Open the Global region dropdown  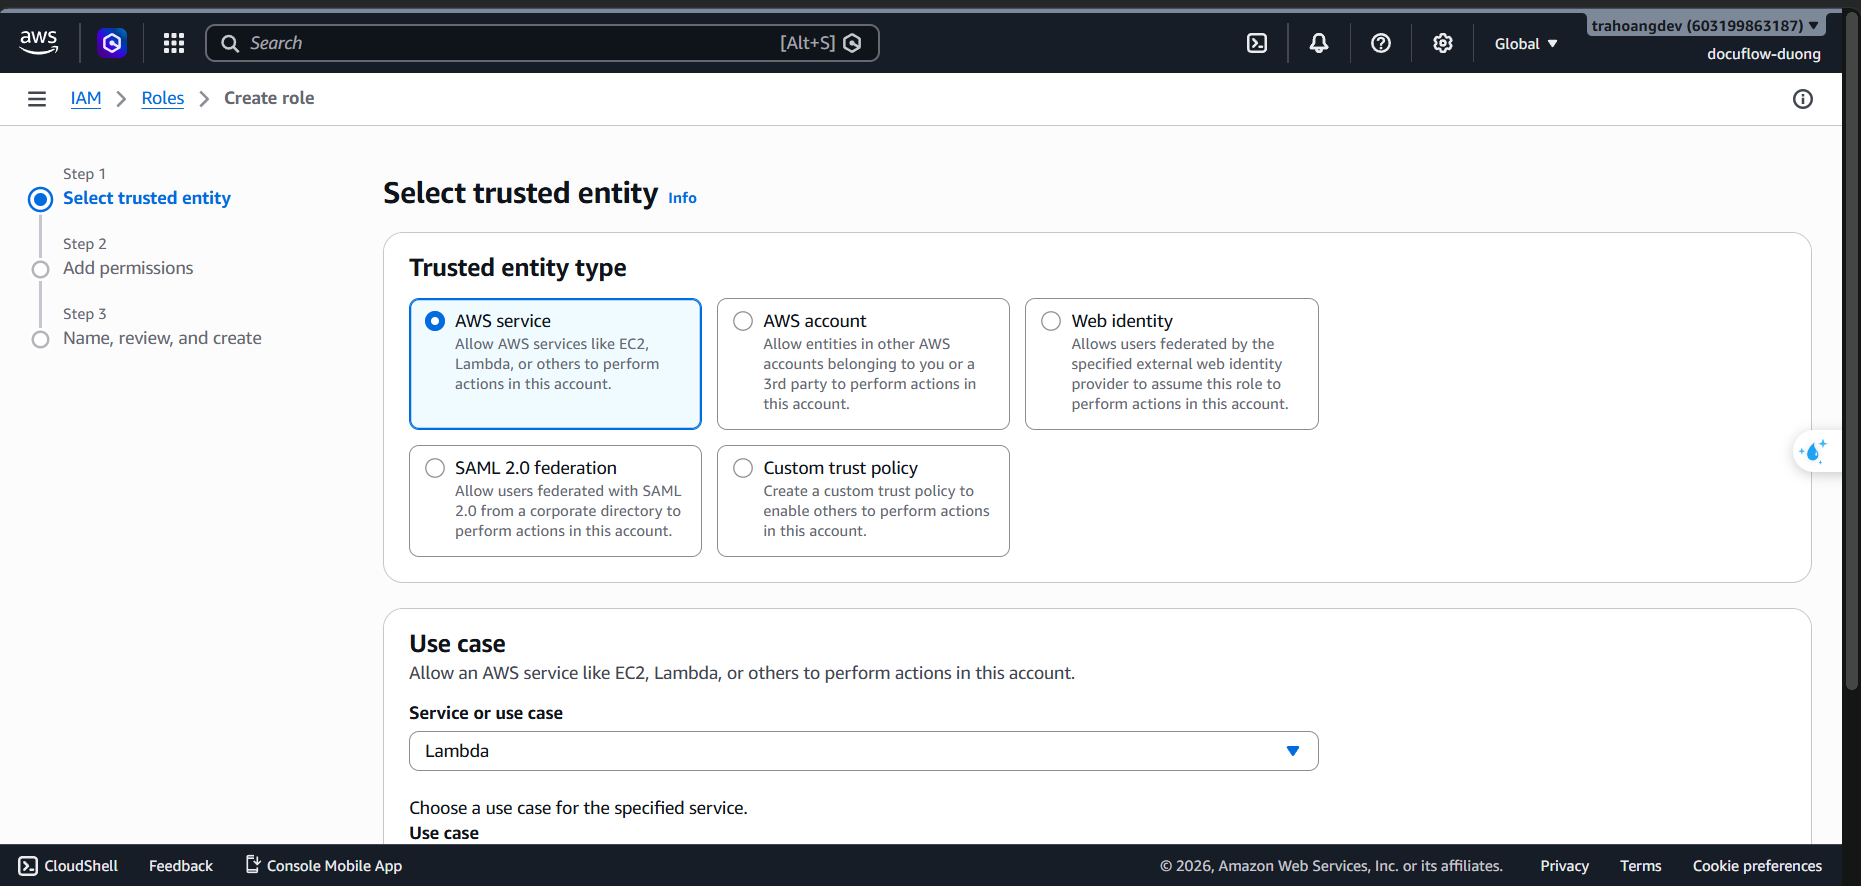[x=1526, y=44]
